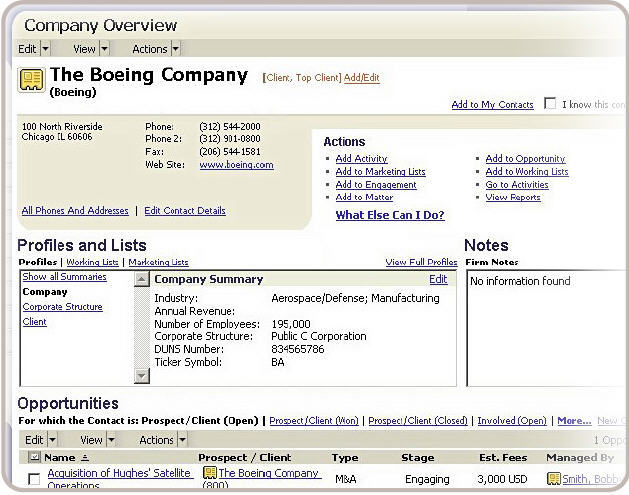Screen dimensions: 629x495
Task: Click The Boeing Company contact card icon
Action: click(x=31, y=80)
